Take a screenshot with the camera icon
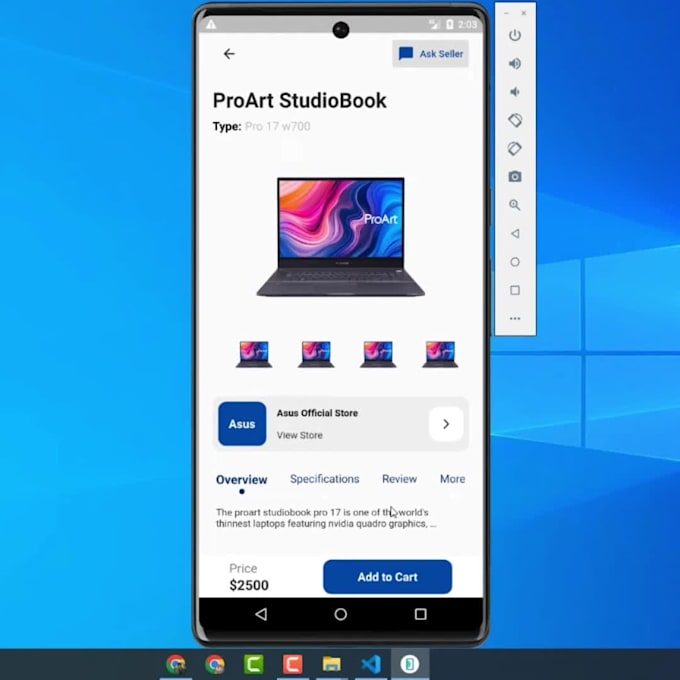The width and height of the screenshot is (680, 680). click(515, 177)
